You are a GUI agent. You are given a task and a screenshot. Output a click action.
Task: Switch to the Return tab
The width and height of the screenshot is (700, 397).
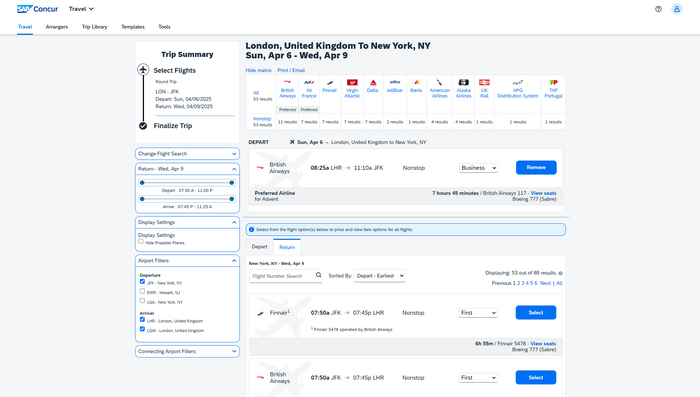(x=287, y=247)
